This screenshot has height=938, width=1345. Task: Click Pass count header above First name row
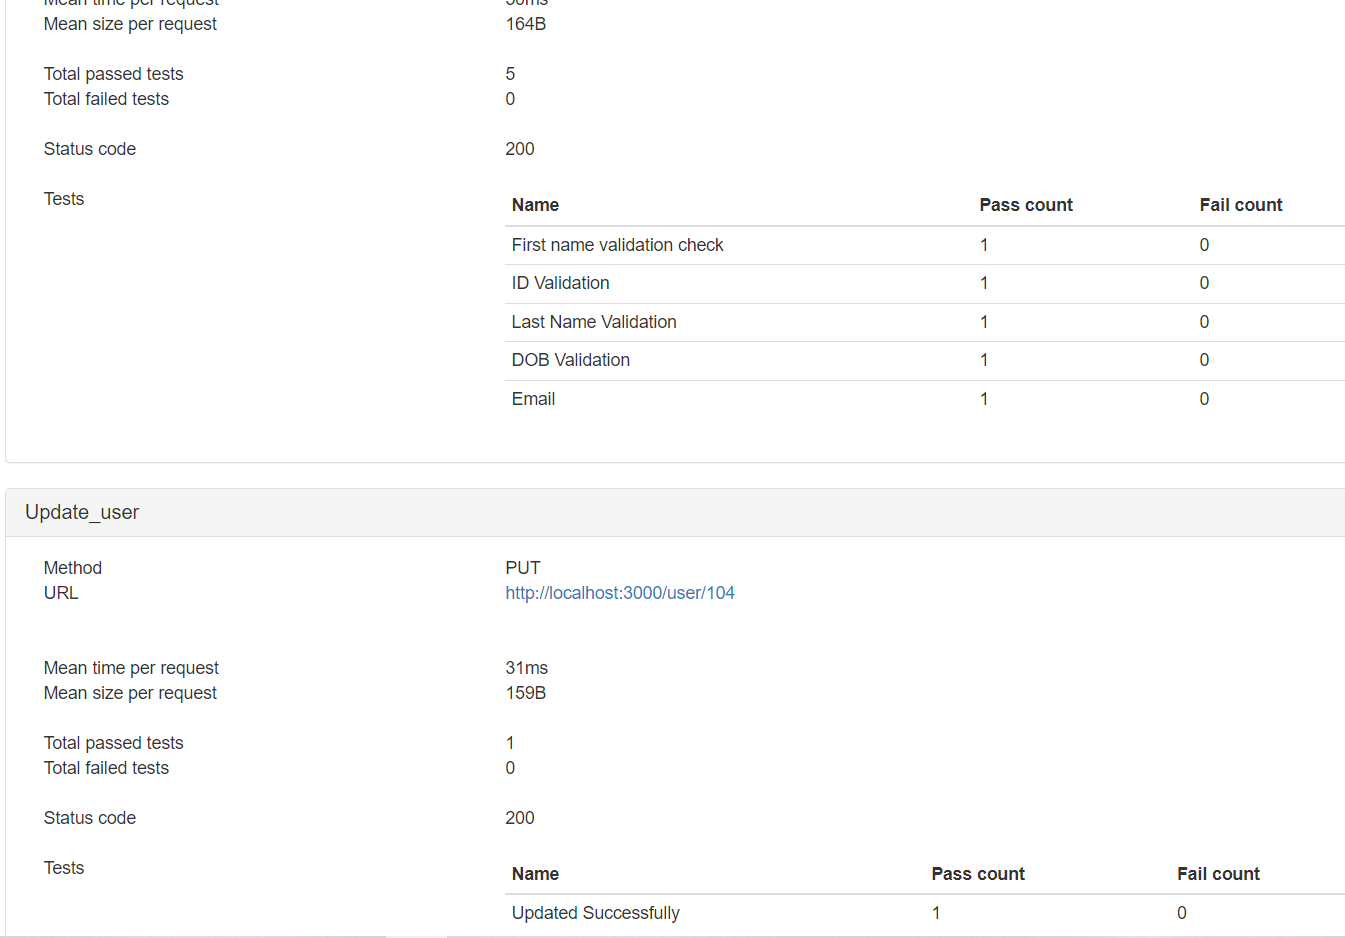coord(1026,205)
